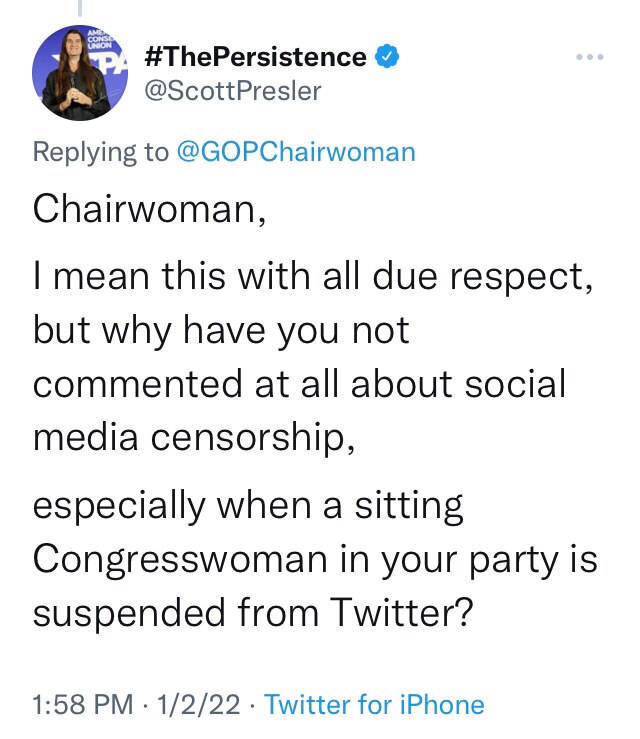
Task: Click the 1:58 PM timestamp
Action: pyautogui.click(x=83, y=704)
